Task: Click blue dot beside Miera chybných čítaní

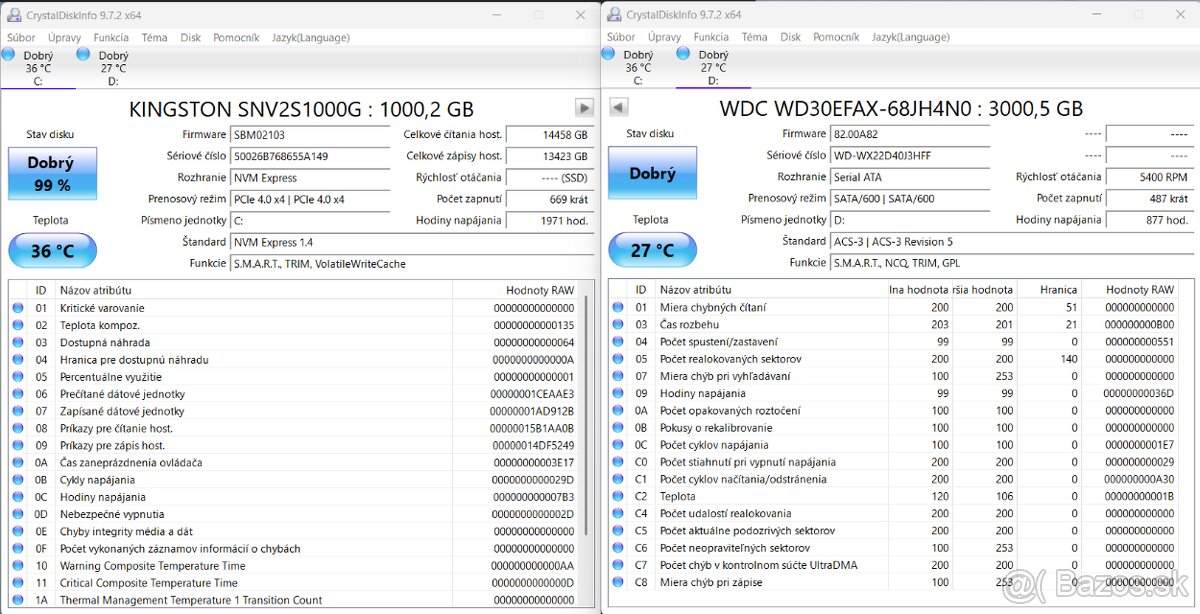Action: point(618,307)
